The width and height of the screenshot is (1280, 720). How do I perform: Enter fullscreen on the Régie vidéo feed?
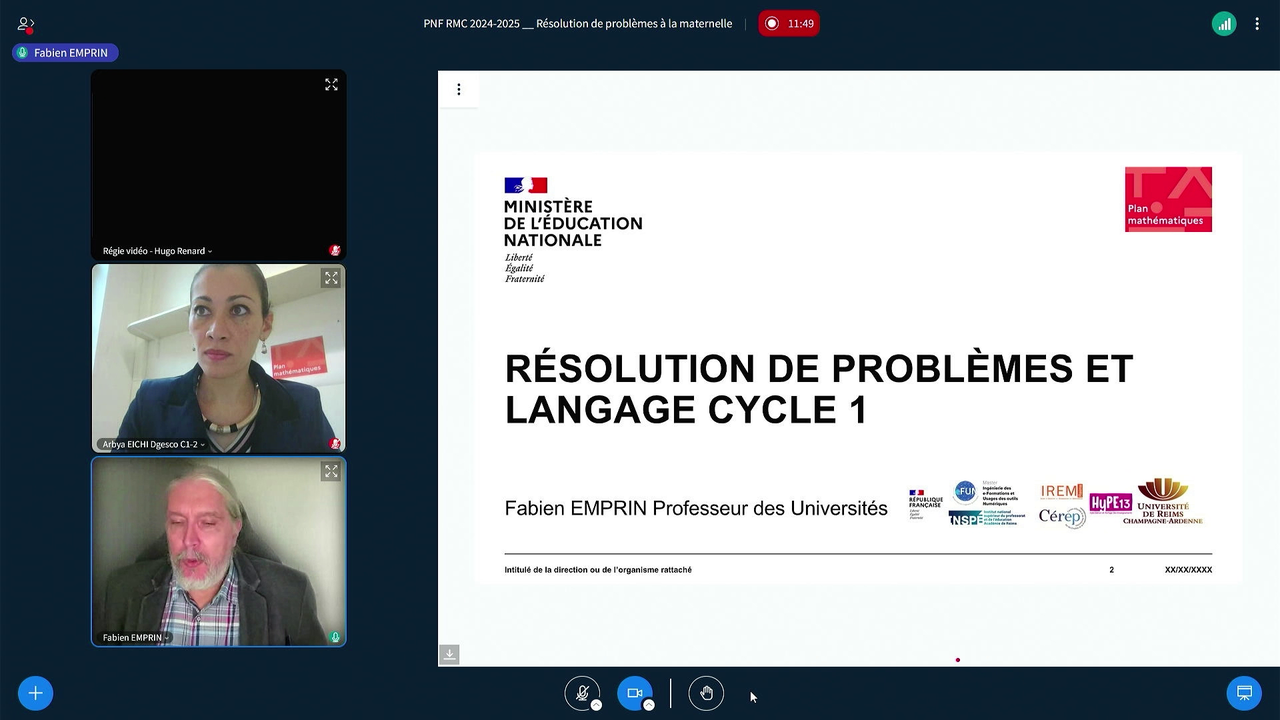click(331, 85)
